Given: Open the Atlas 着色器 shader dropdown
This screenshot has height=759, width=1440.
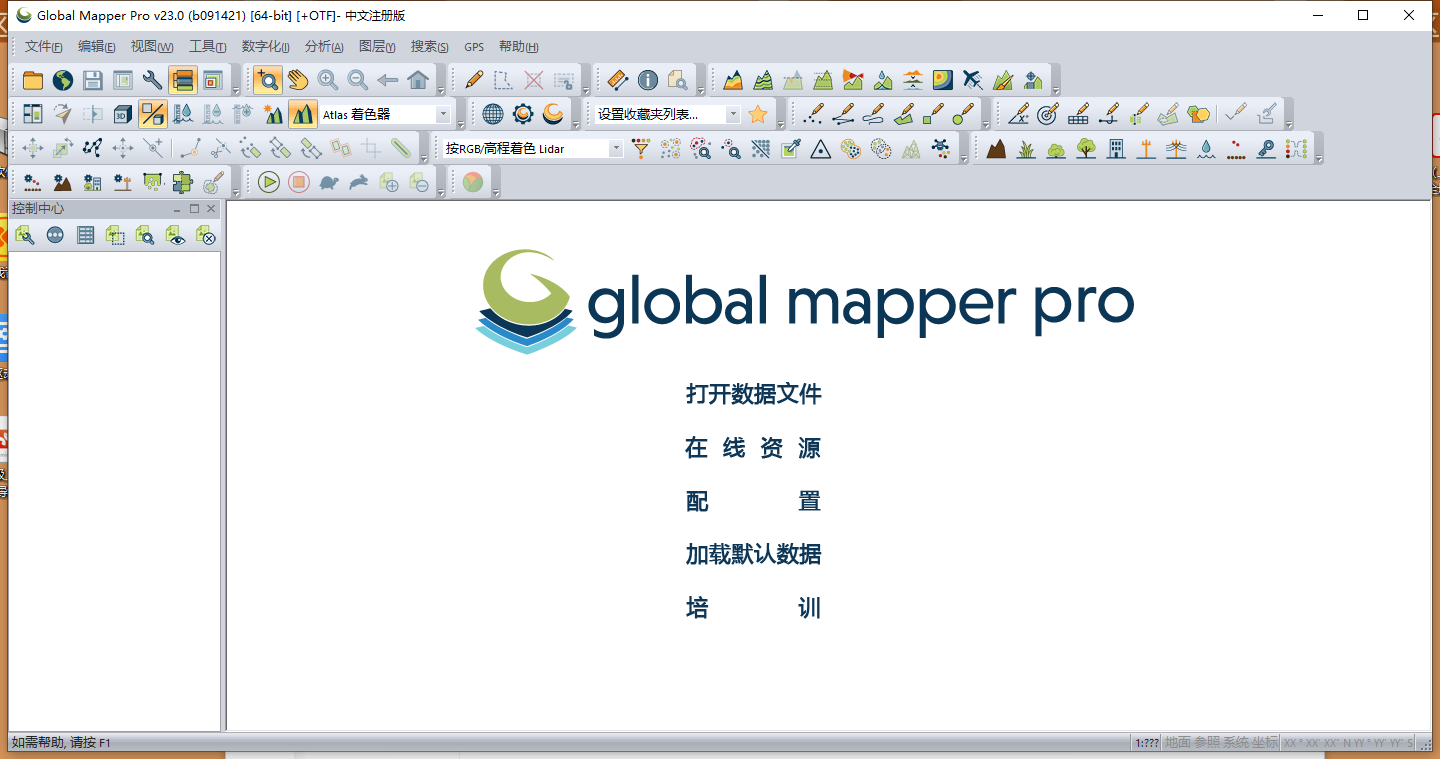Looking at the screenshot, I should pyautogui.click(x=385, y=115).
